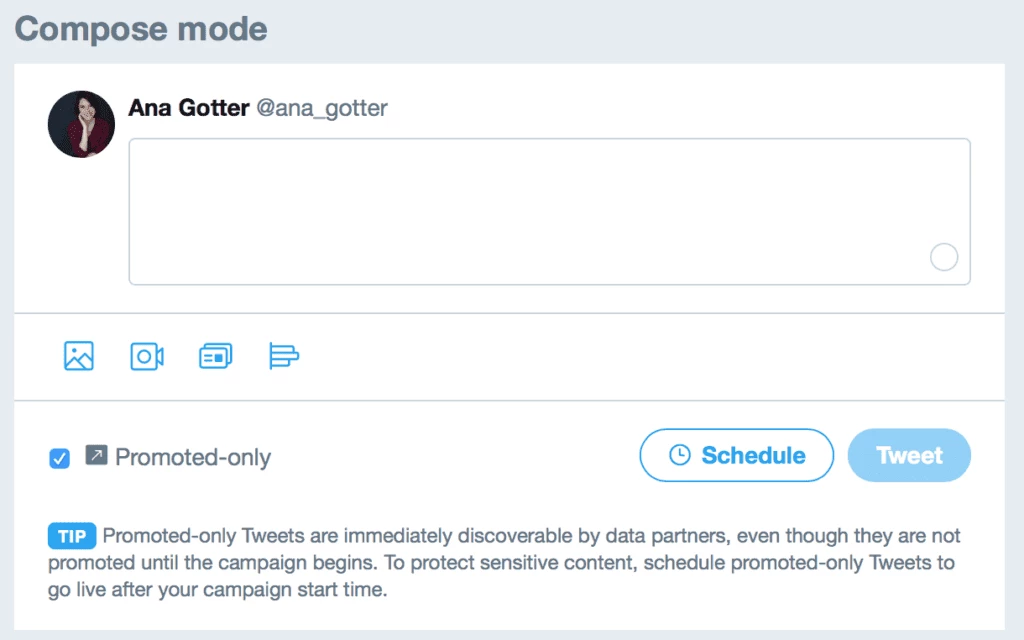Click the blue TIP badge

[x=72, y=536]
